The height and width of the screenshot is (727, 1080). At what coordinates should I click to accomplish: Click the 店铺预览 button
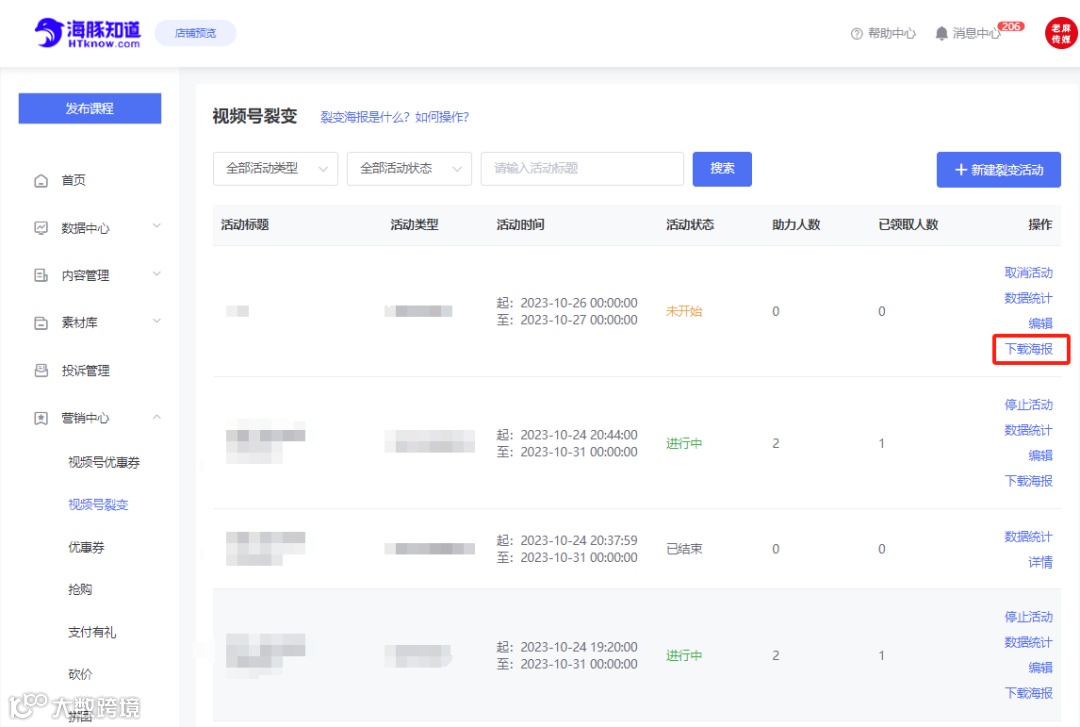point(196,33)
